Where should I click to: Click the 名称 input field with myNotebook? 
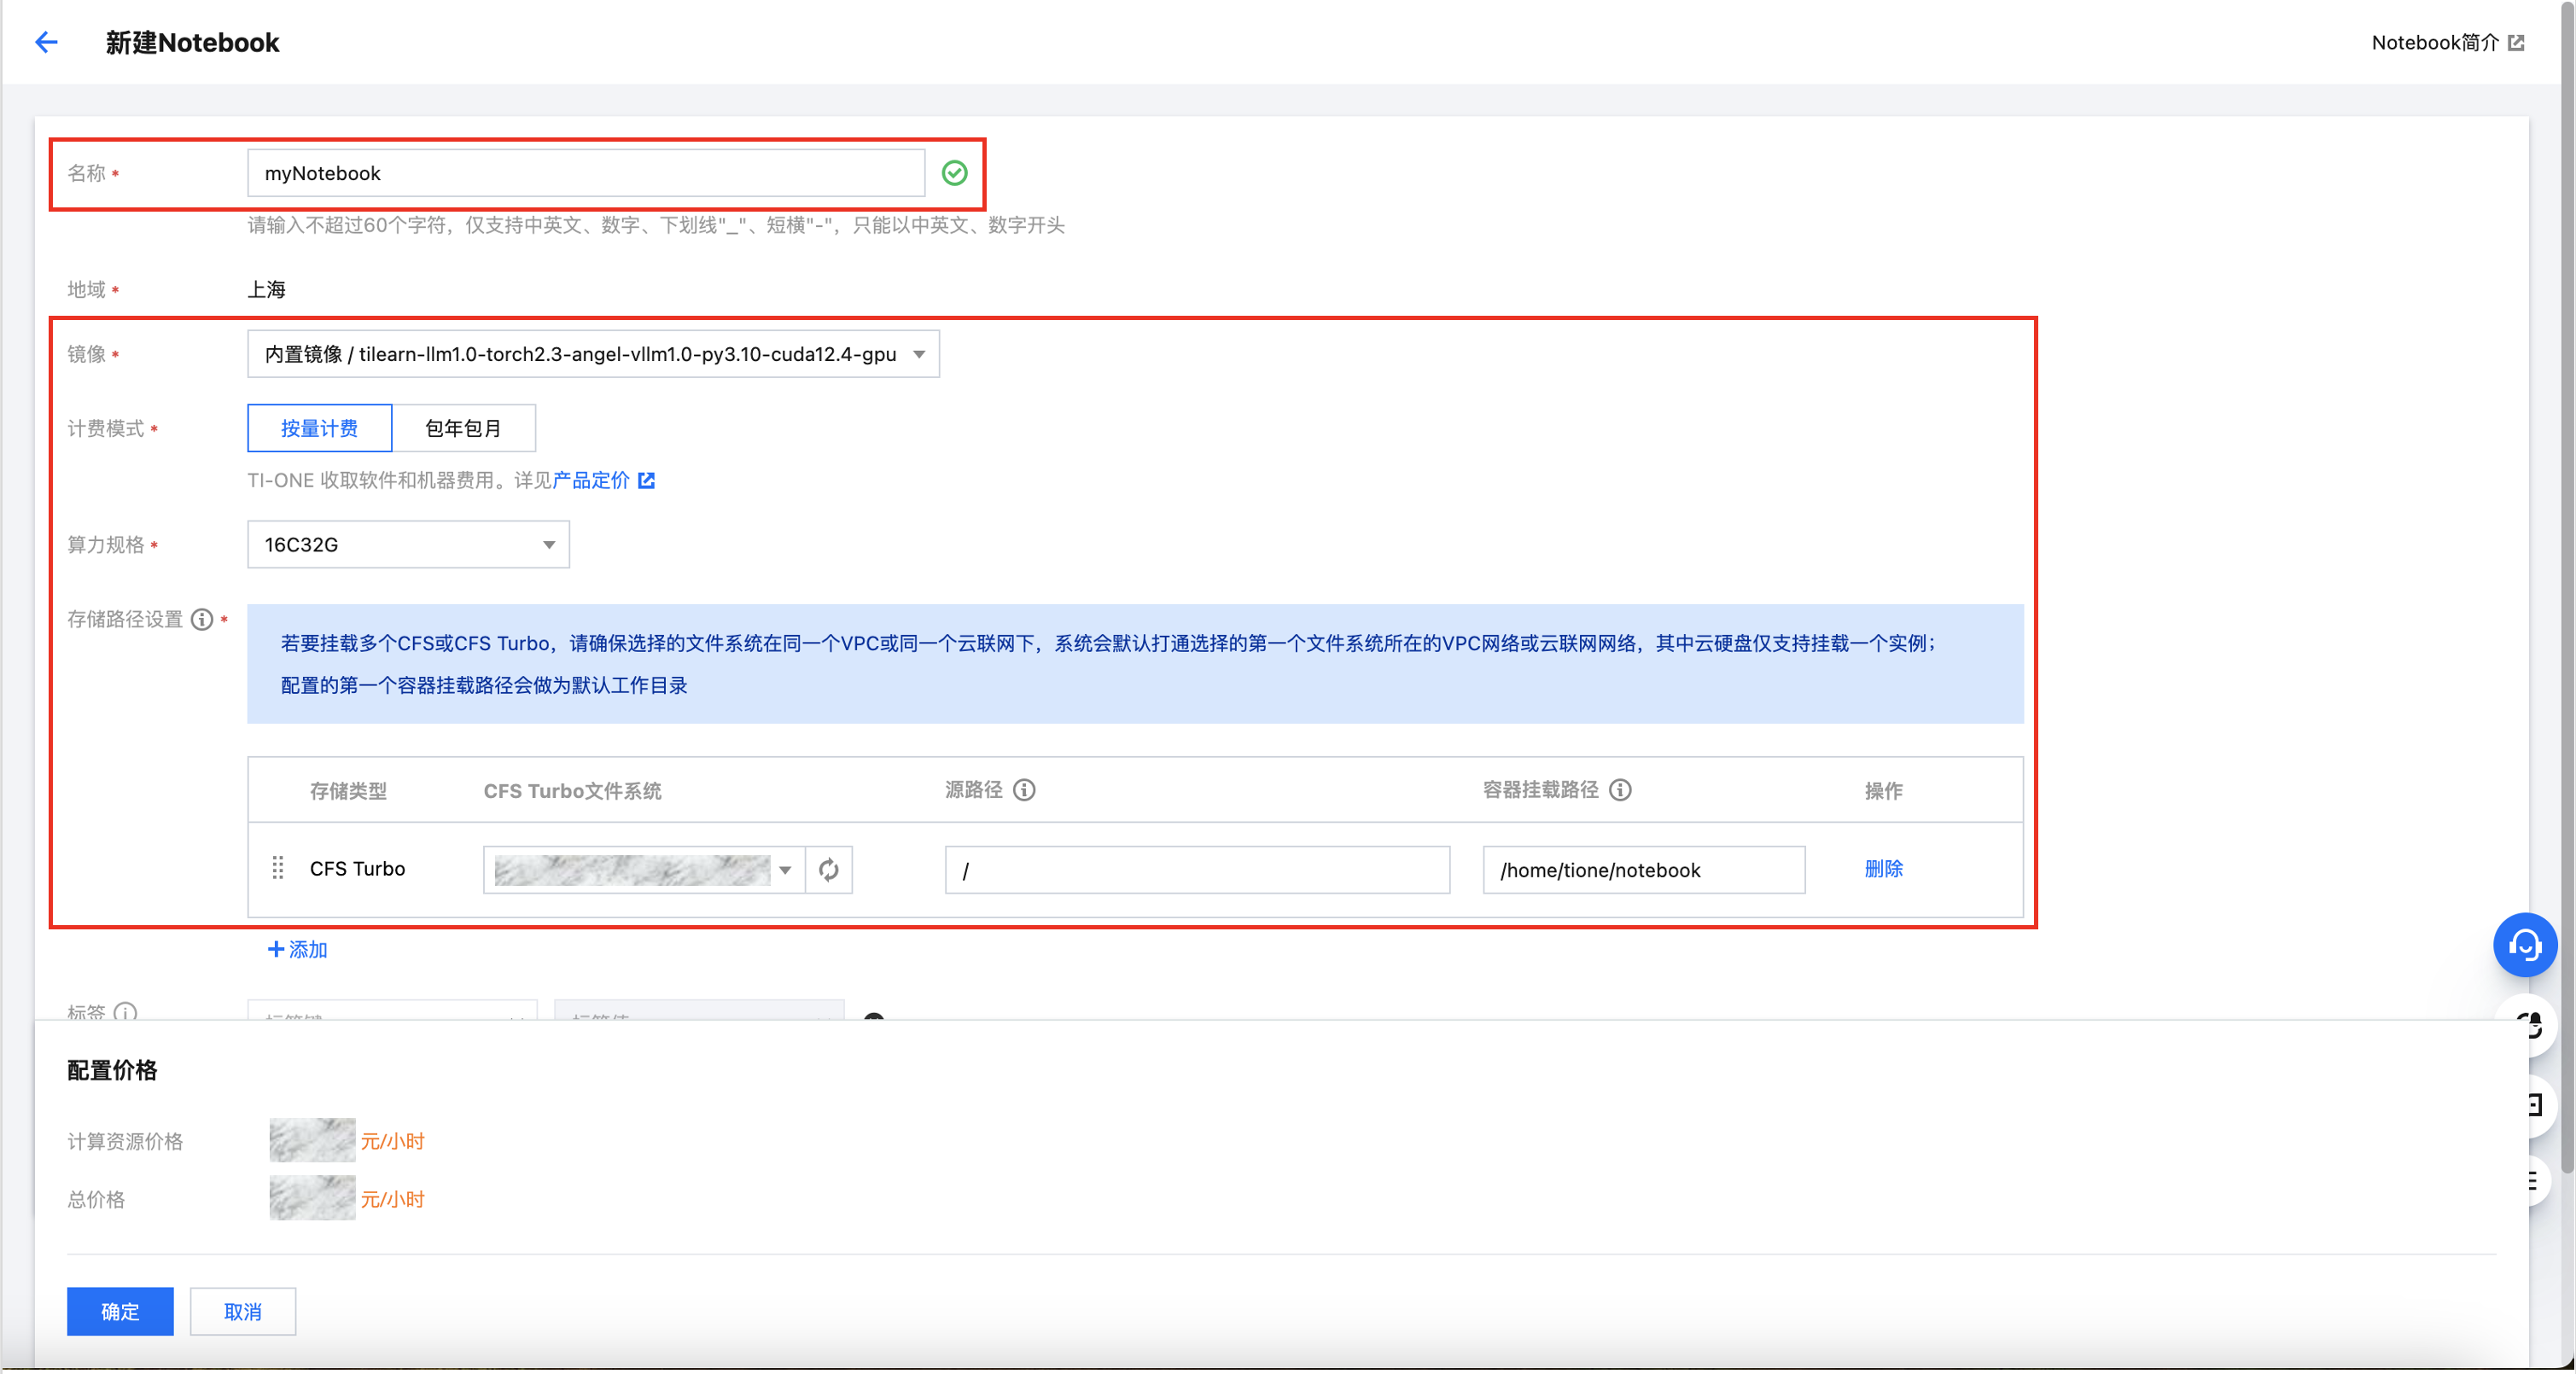585,173
